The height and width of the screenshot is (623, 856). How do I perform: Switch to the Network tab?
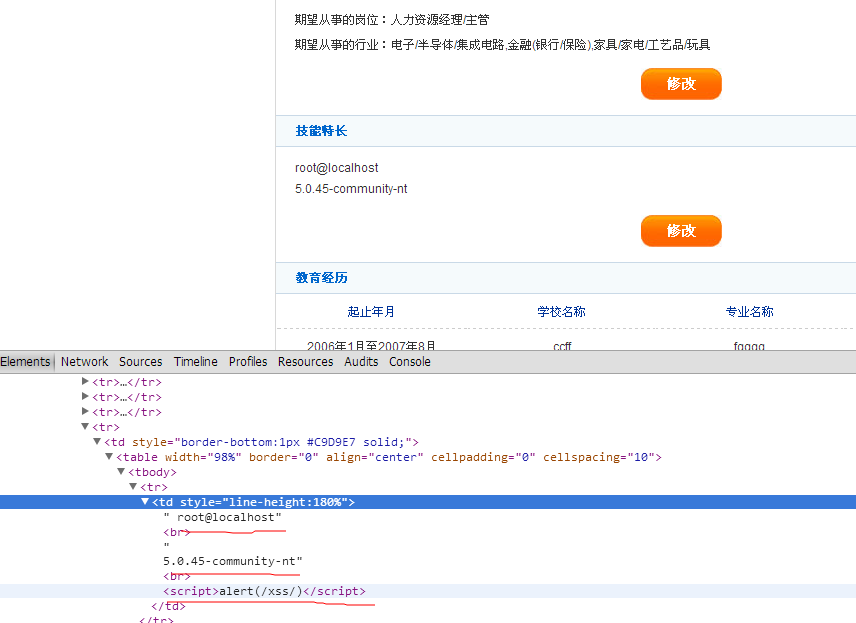coord(85,361)
